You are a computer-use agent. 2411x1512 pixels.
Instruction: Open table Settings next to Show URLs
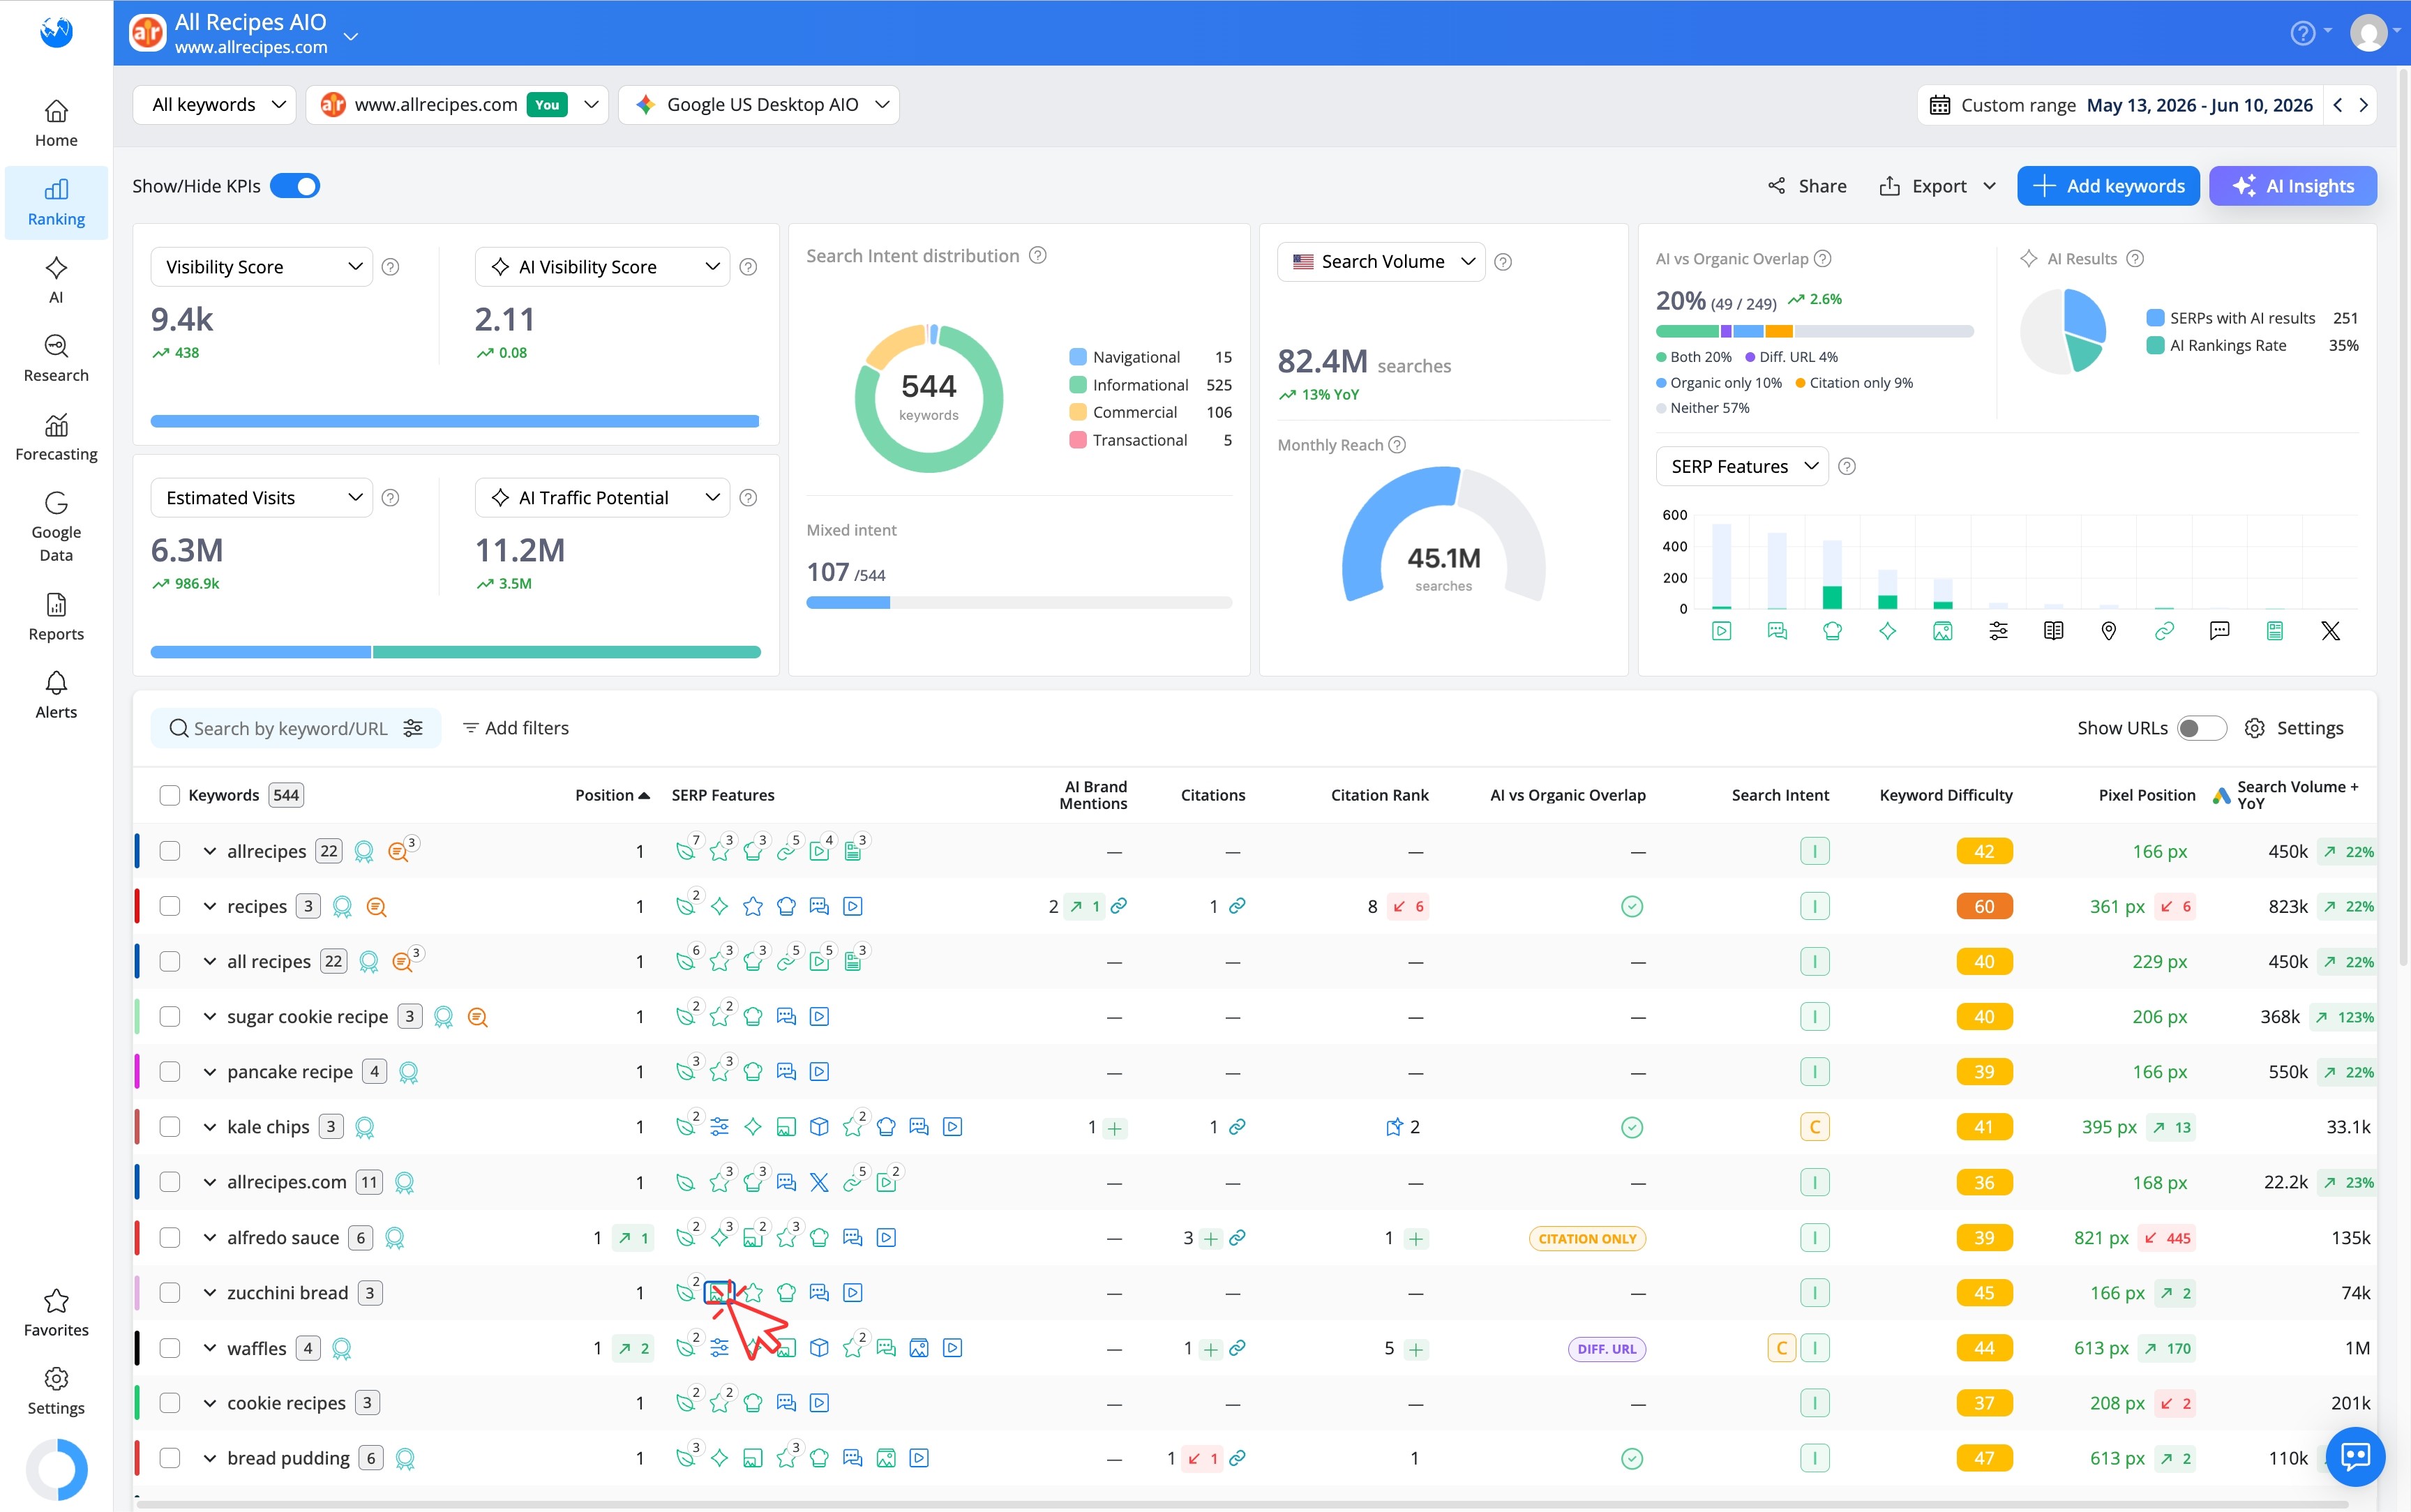2294,728
